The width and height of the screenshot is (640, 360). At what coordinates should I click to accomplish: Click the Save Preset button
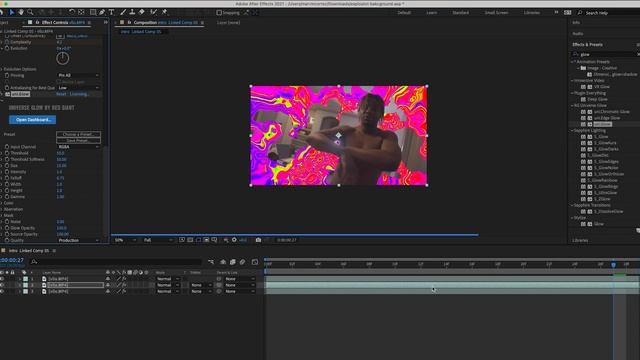[78, 140]
